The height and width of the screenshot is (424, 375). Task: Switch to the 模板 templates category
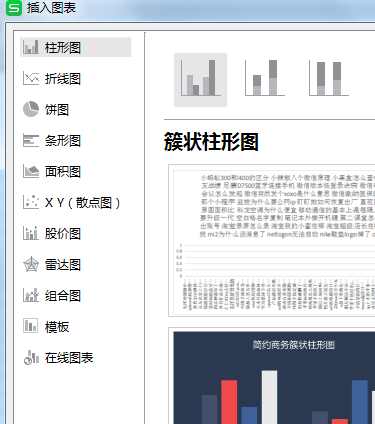[x=46, y=327]
